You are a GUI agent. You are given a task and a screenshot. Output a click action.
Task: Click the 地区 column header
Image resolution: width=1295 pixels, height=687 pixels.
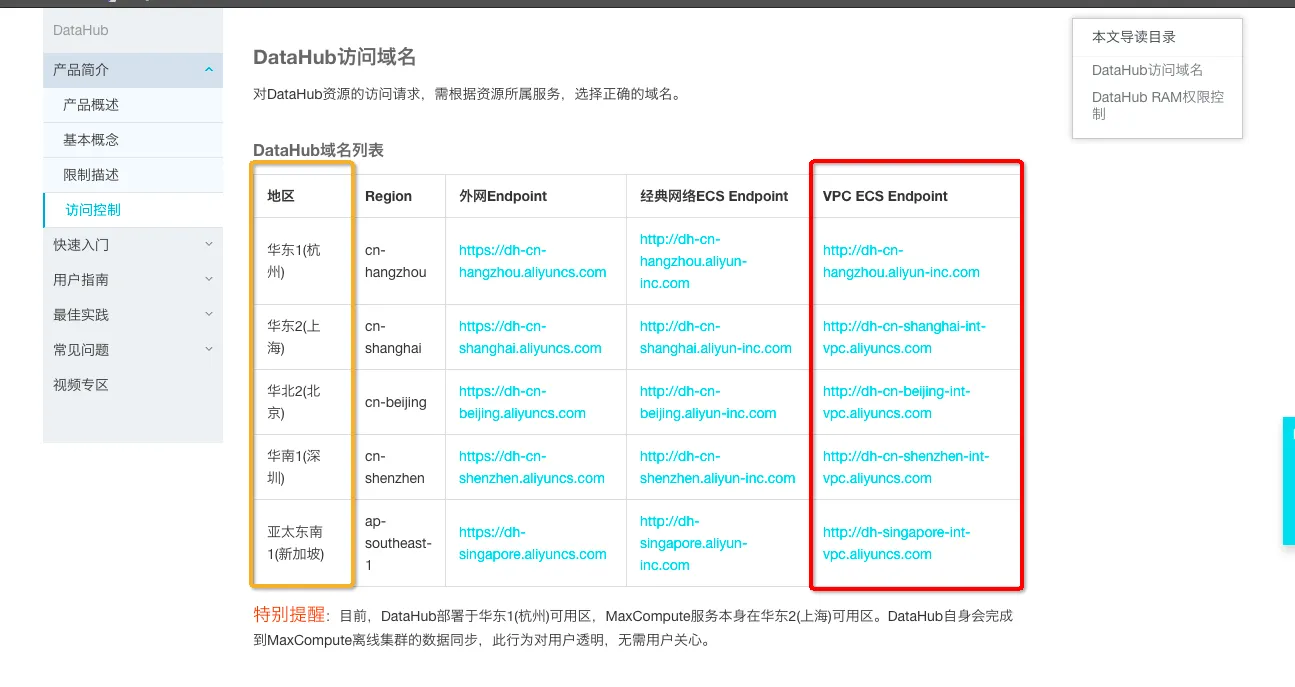click(x=281, y=196)
